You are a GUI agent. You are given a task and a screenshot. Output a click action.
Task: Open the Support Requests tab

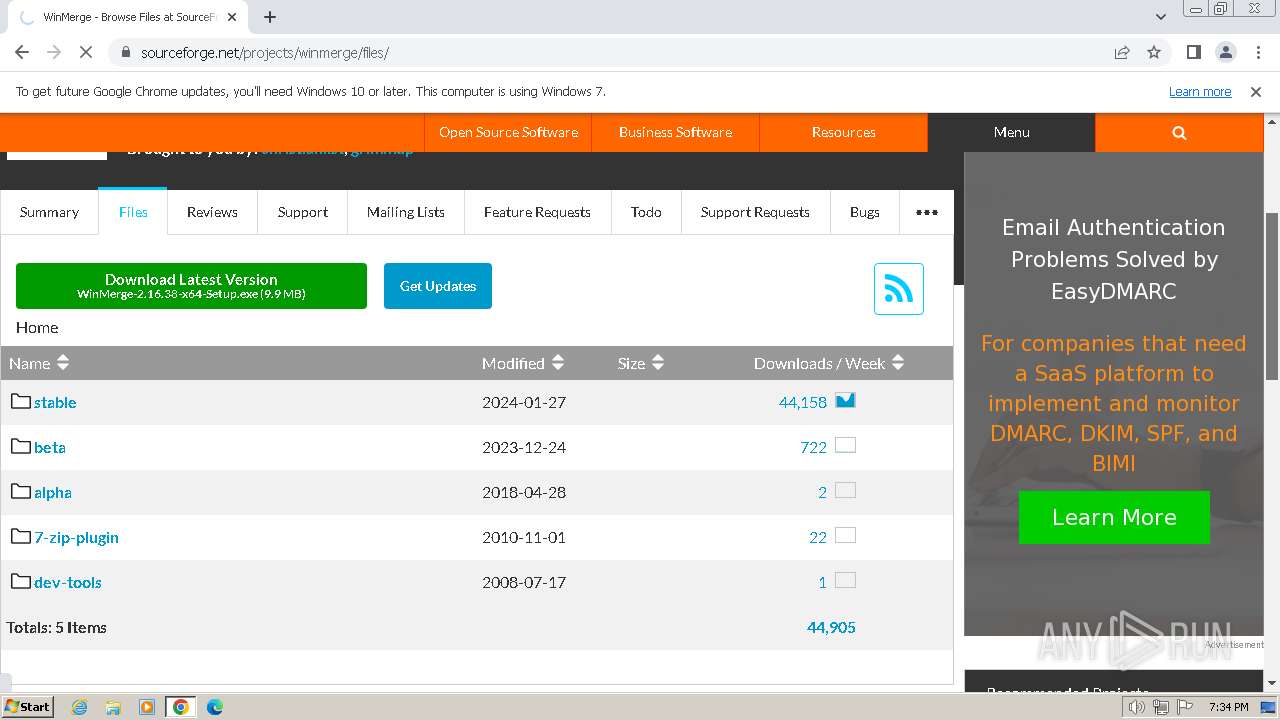click(x=755, y=212)
